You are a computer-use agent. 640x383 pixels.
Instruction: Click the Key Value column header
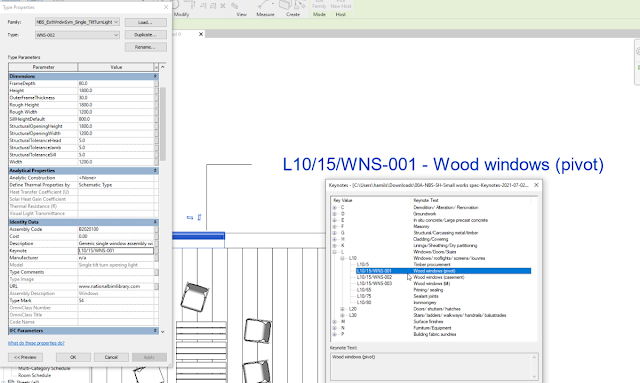(x=370, y=200)
